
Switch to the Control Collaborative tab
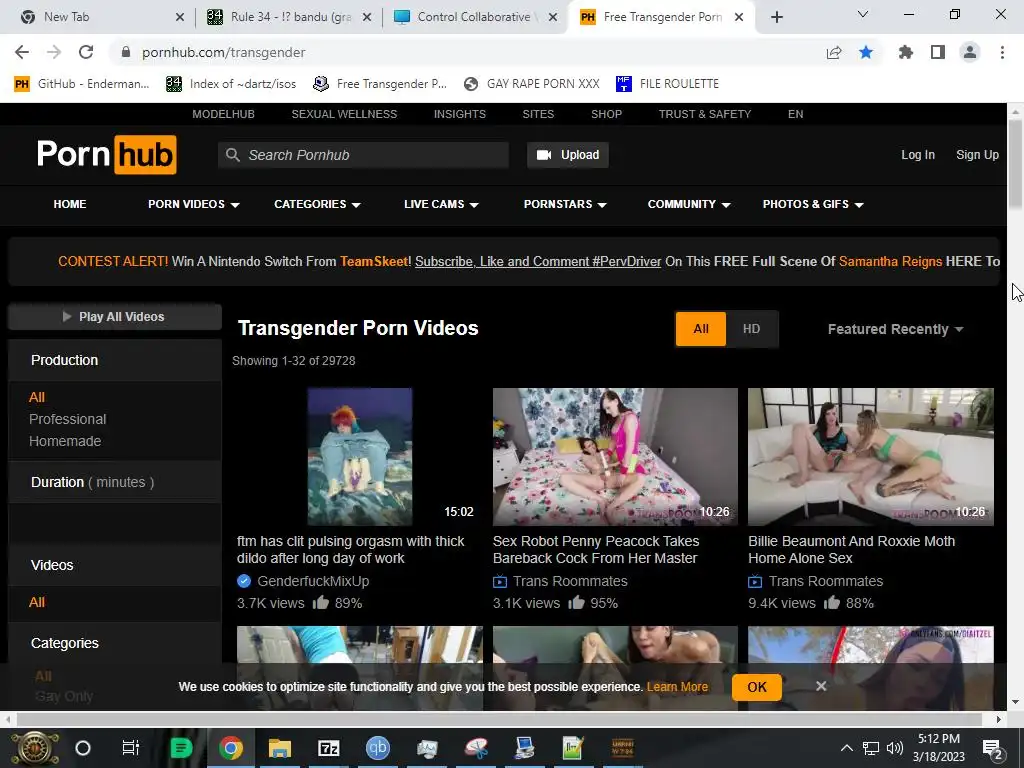(x=473, y=17)
